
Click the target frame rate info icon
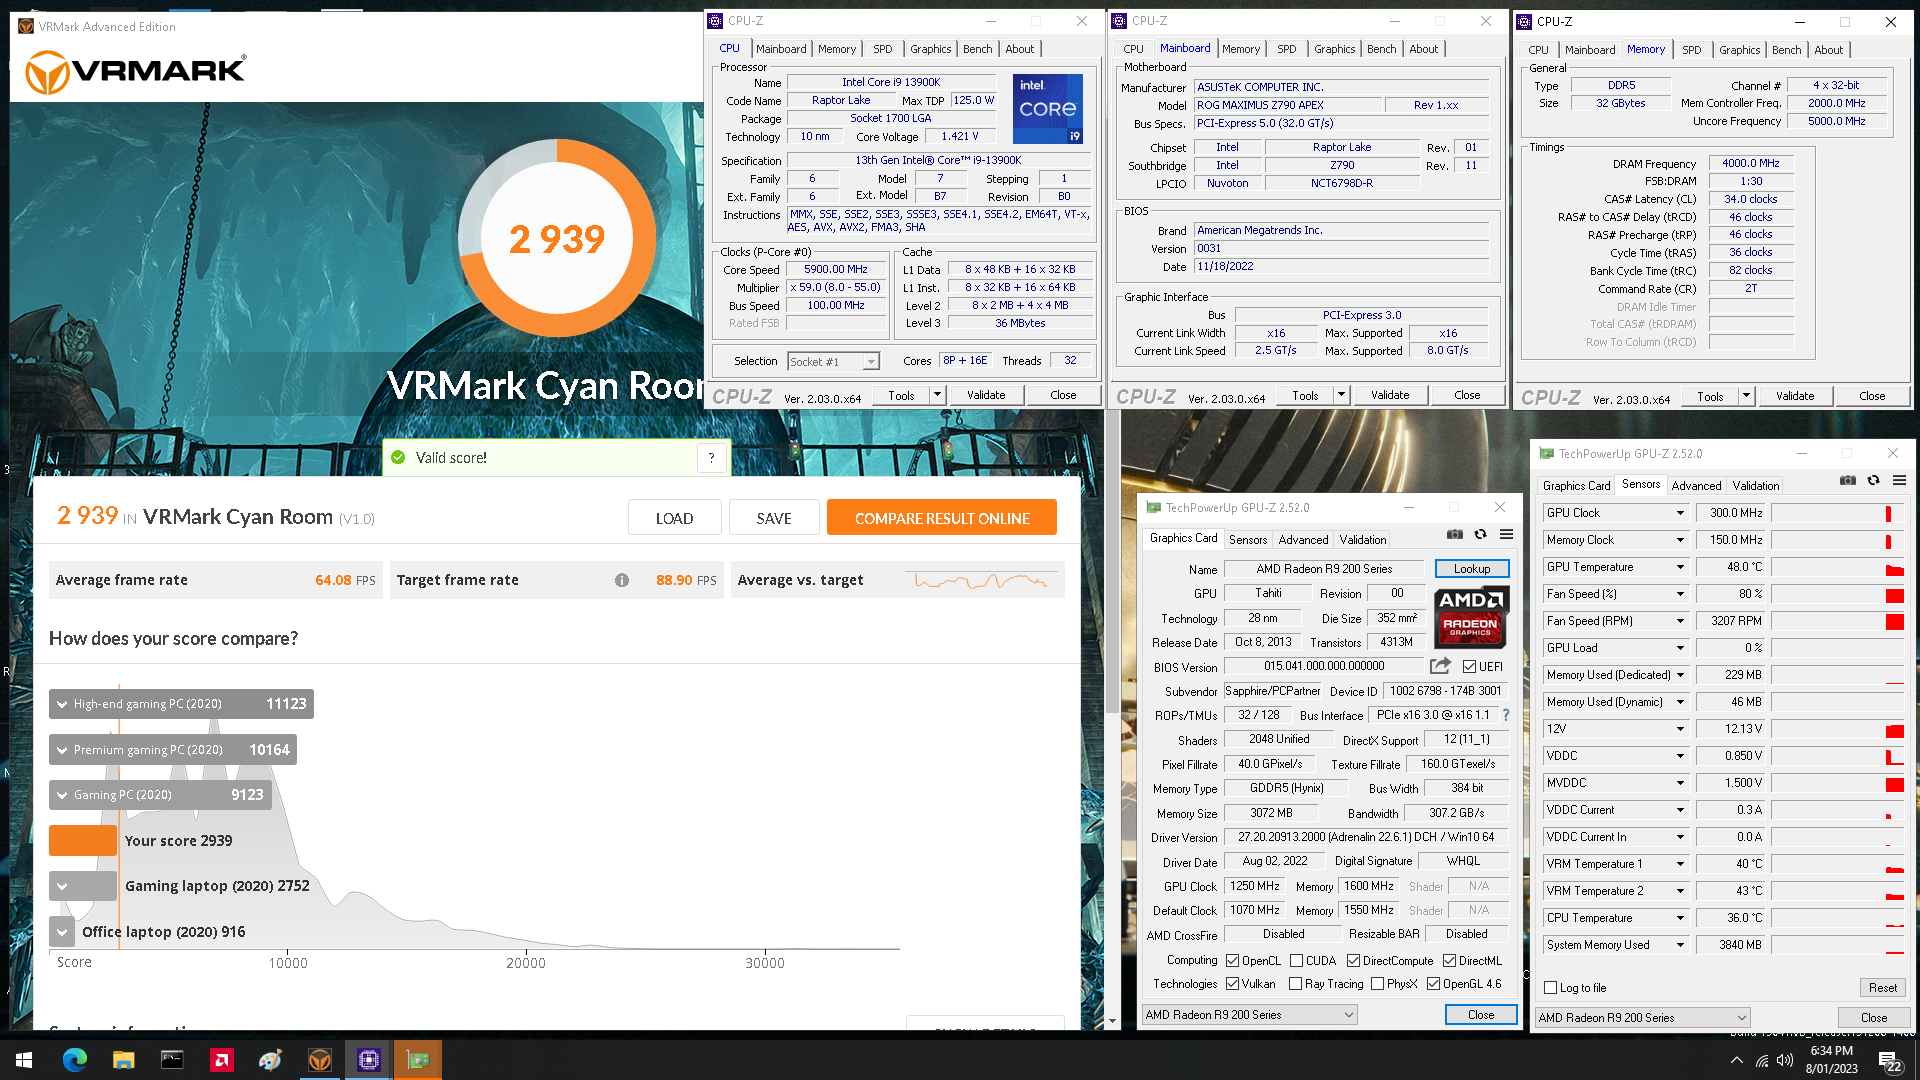[622, 580]
